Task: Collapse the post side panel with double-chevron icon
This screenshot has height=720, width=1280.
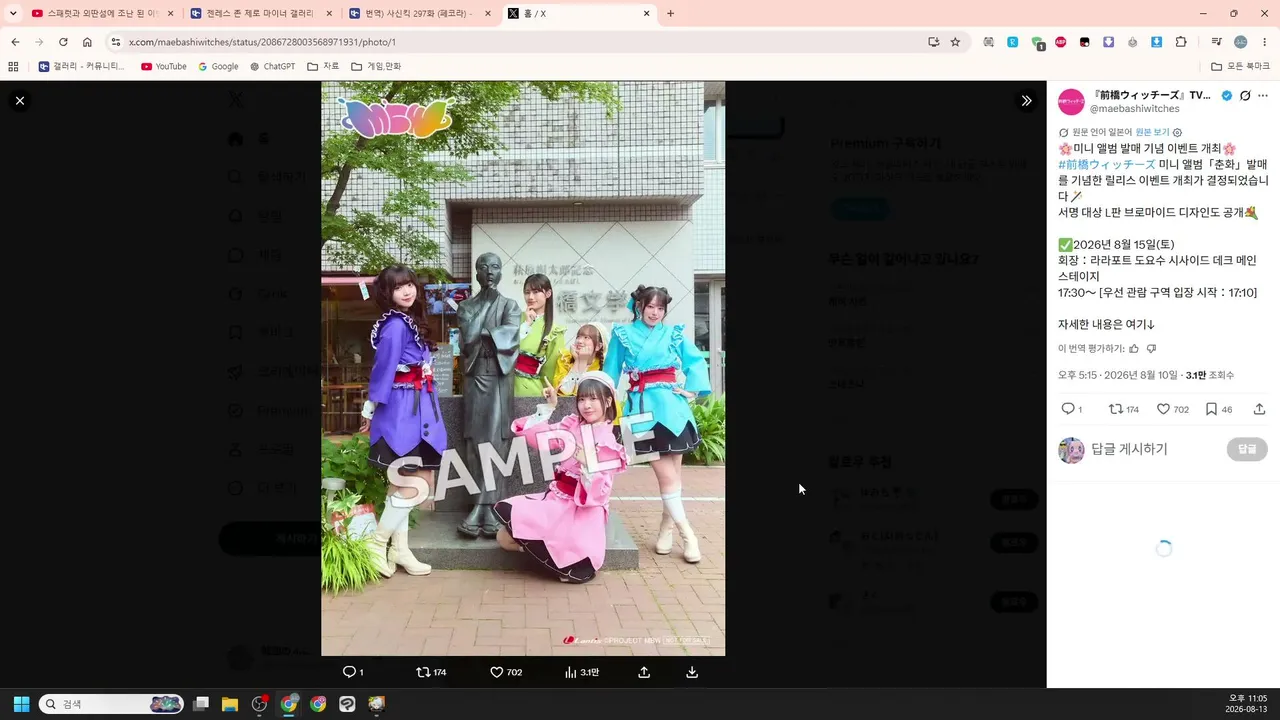Action: pos(1026,100)
